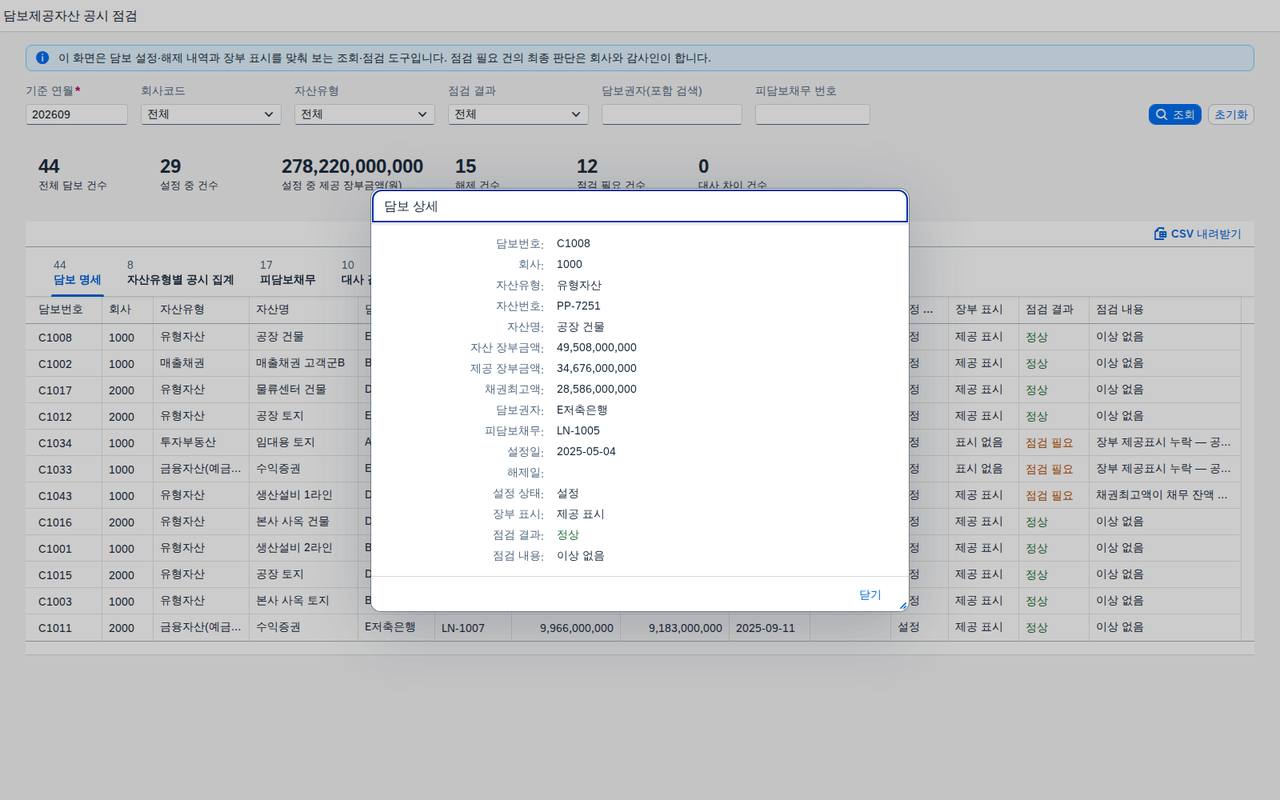Screen dimensions: 1280x800
Task: Click the 기준 연월 input field
Action: coord(77,114)
